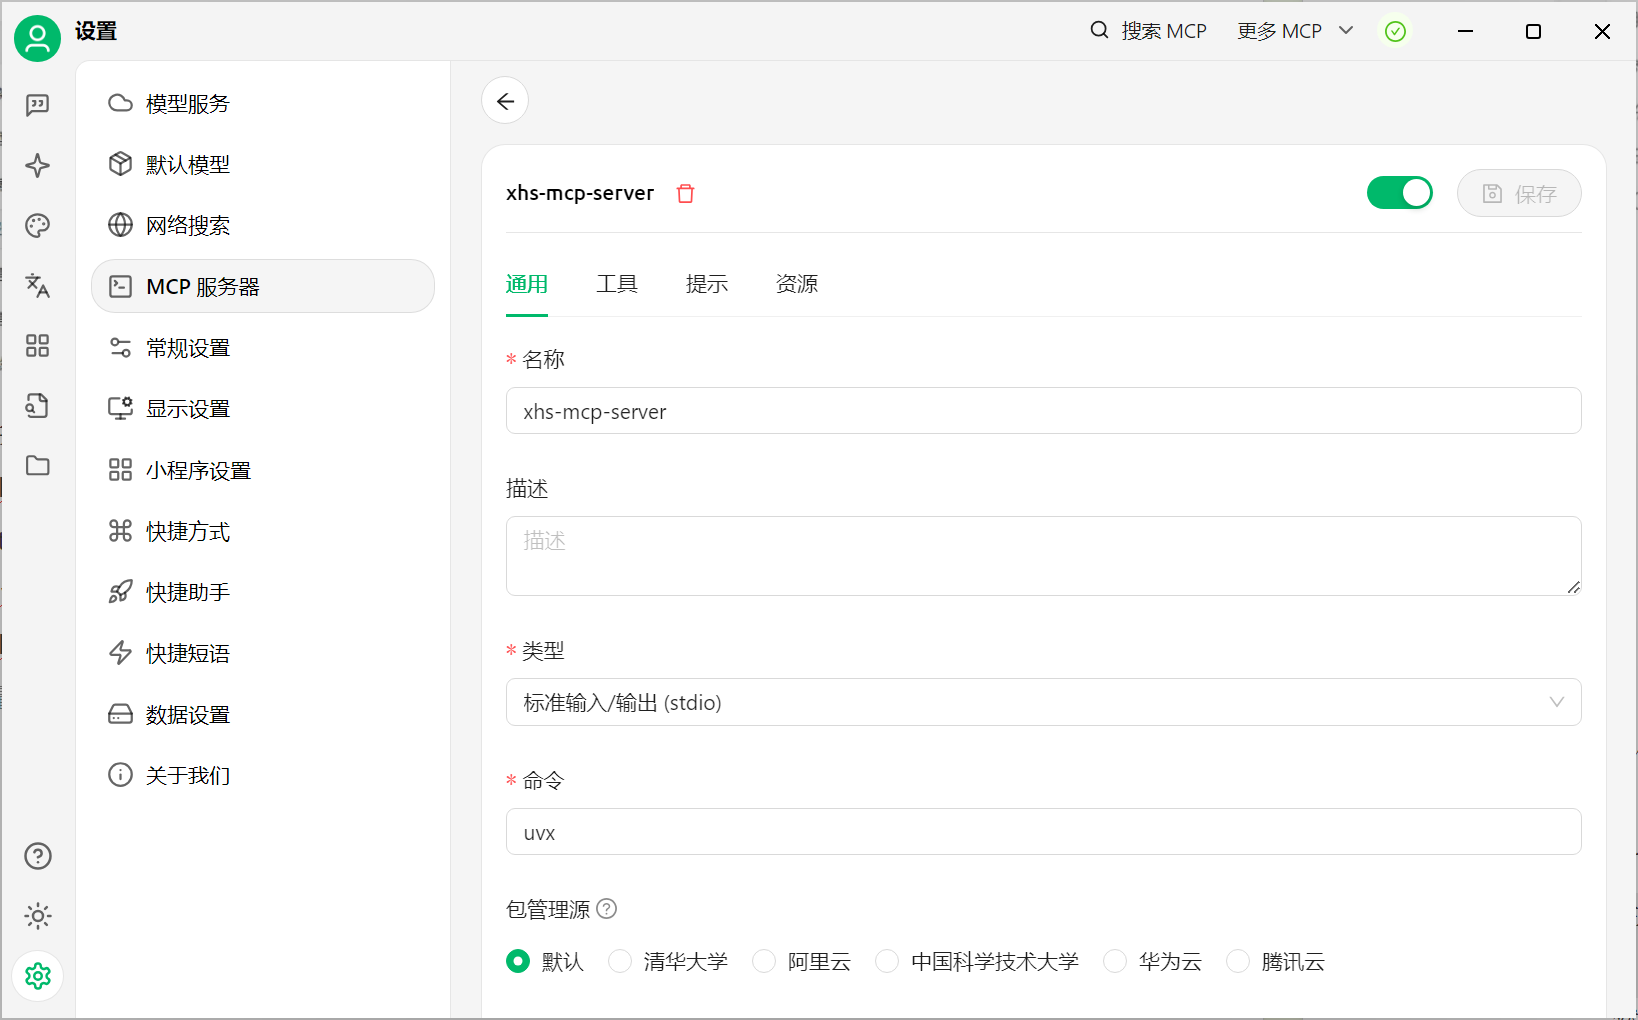Click the 保存 save button
The height and width of the screenshot is (1020, 1638).
click(x=1519, y=193)
